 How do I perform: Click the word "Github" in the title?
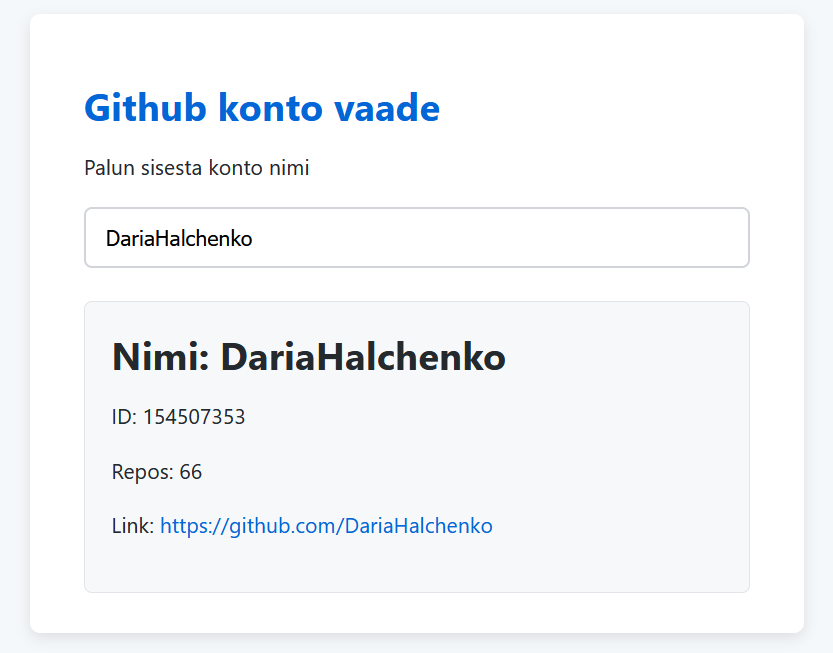(x=145, y=108)
